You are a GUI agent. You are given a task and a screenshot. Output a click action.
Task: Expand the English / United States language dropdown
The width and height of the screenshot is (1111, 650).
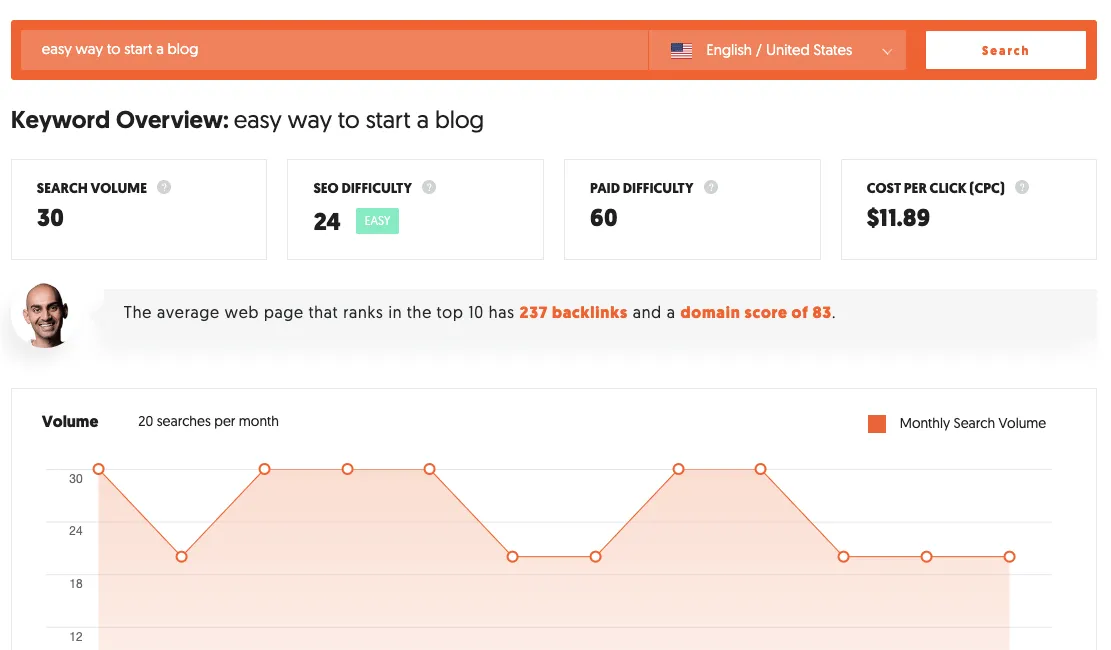pyautogui.click(x=780, y=50)
